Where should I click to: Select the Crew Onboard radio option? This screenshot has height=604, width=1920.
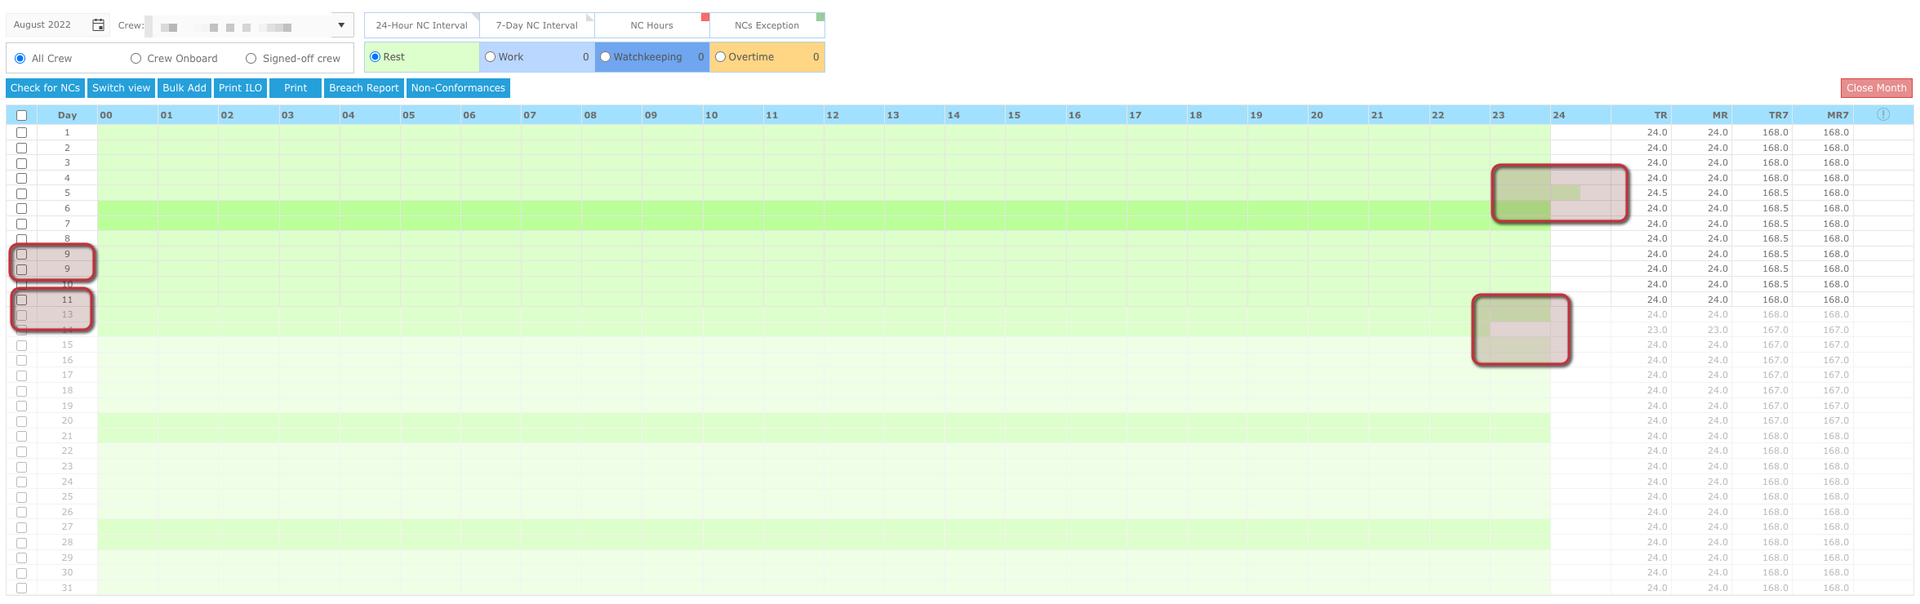[136, 59]
